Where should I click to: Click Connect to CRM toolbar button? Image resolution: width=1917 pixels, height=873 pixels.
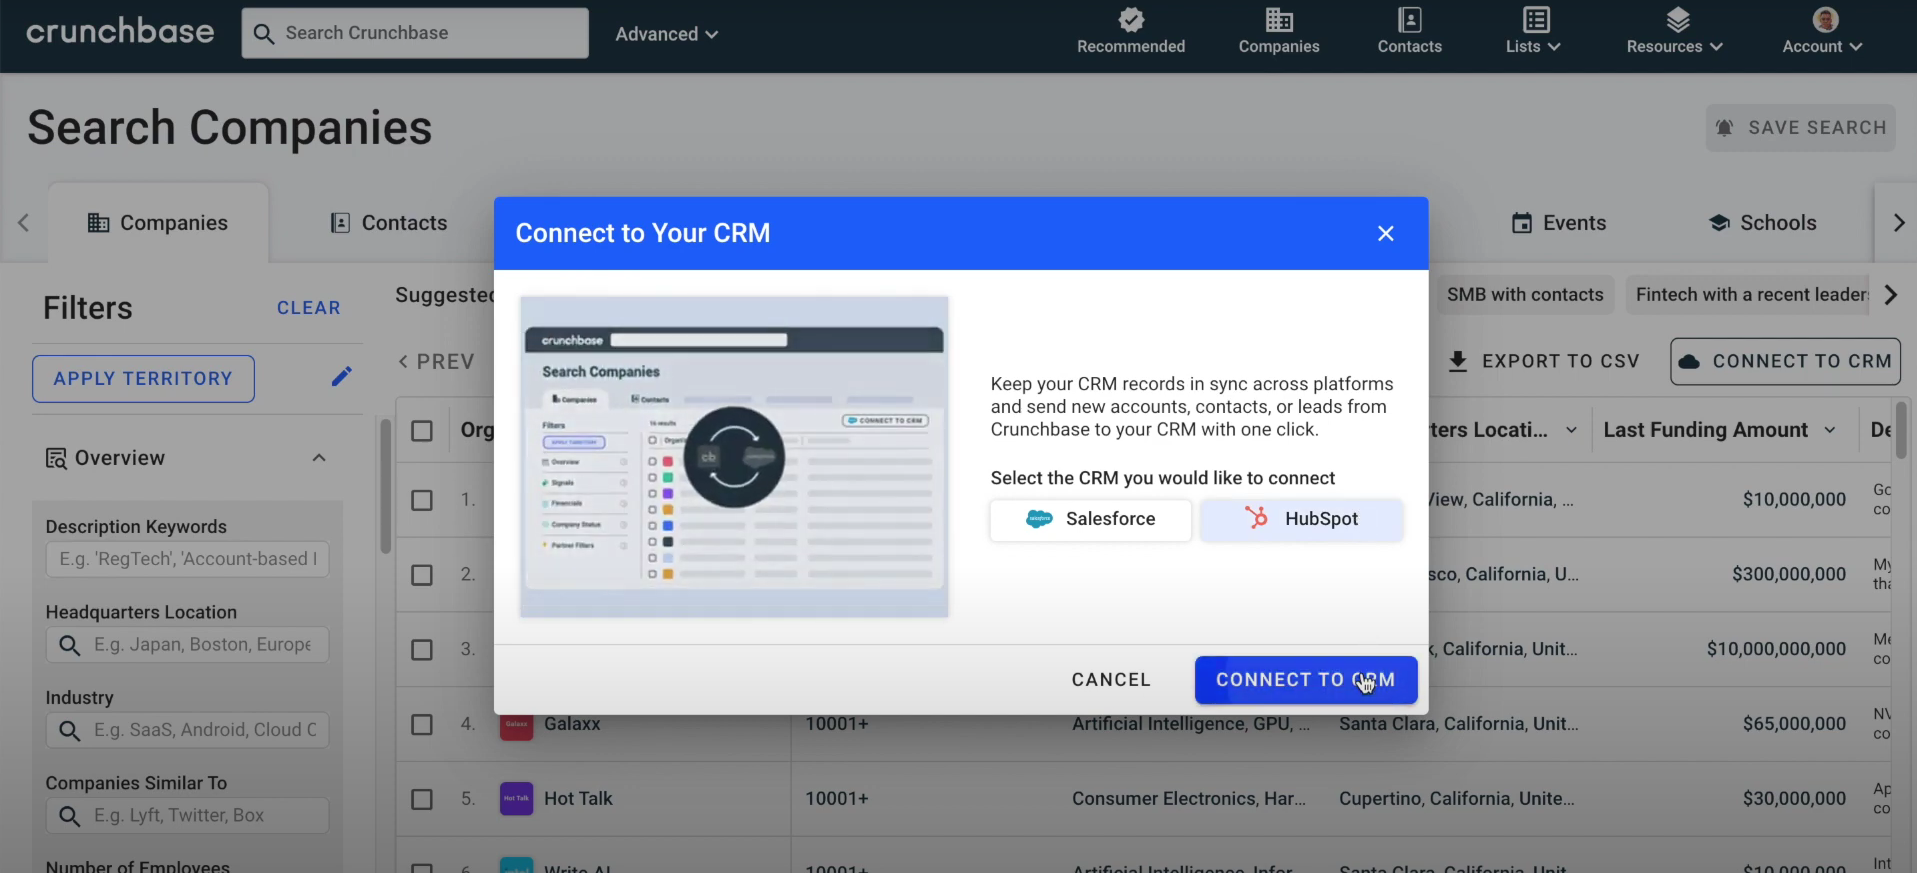(1785, 361)
